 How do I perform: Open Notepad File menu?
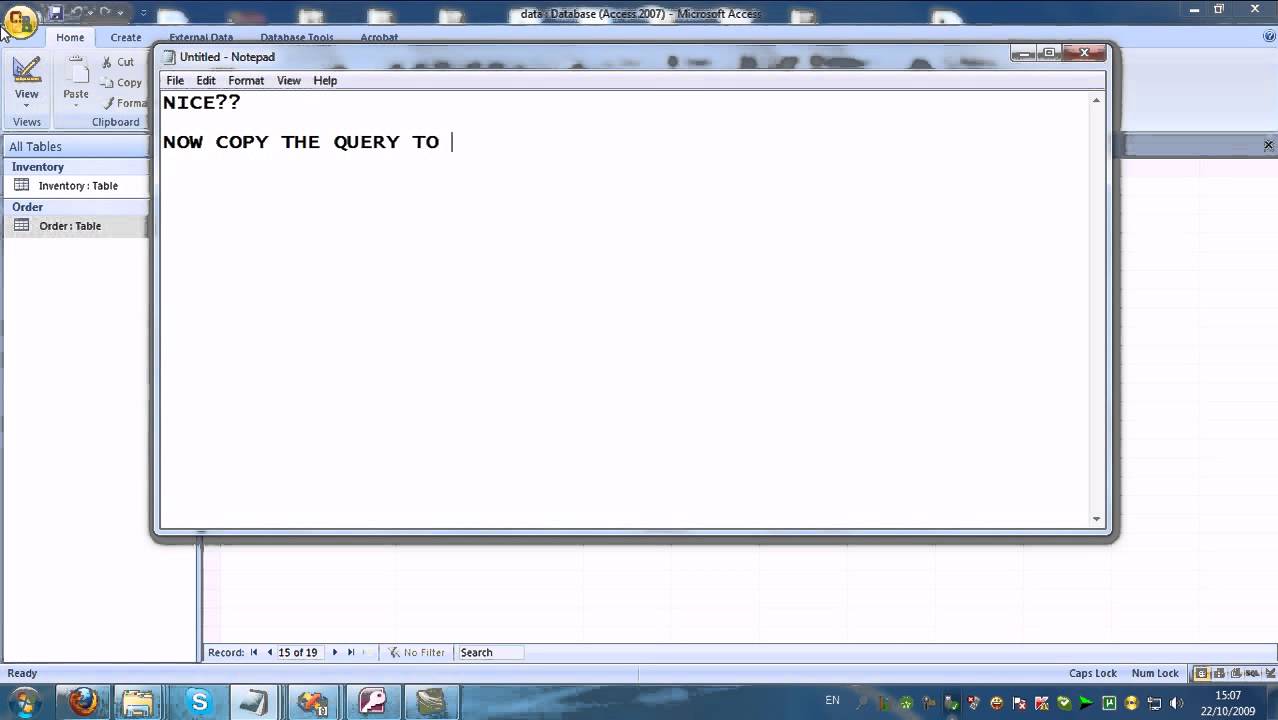coord(175,80)
